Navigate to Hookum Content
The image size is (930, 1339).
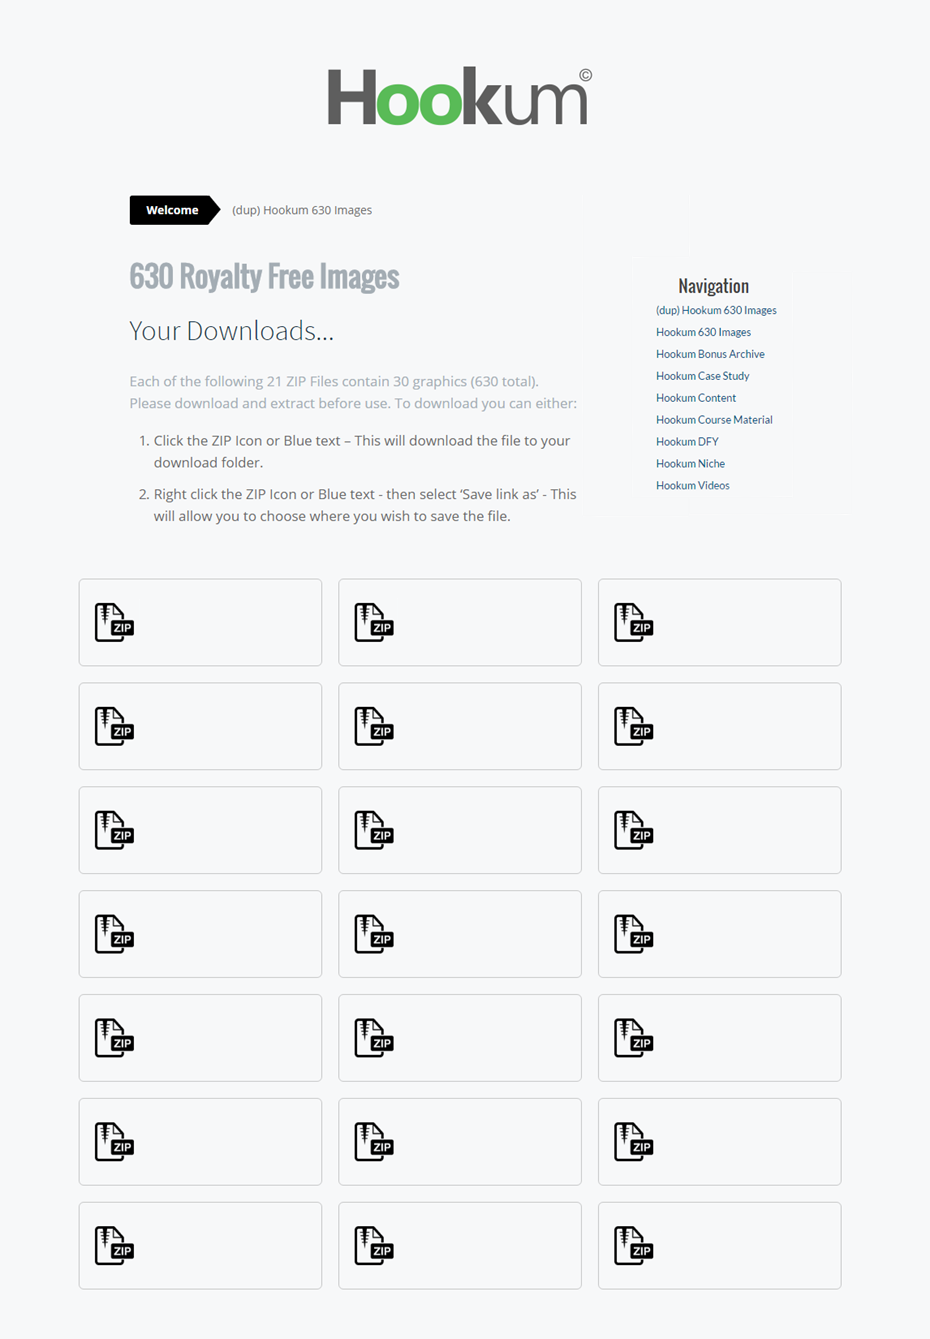pyautogui.click(x=696, y=398)
